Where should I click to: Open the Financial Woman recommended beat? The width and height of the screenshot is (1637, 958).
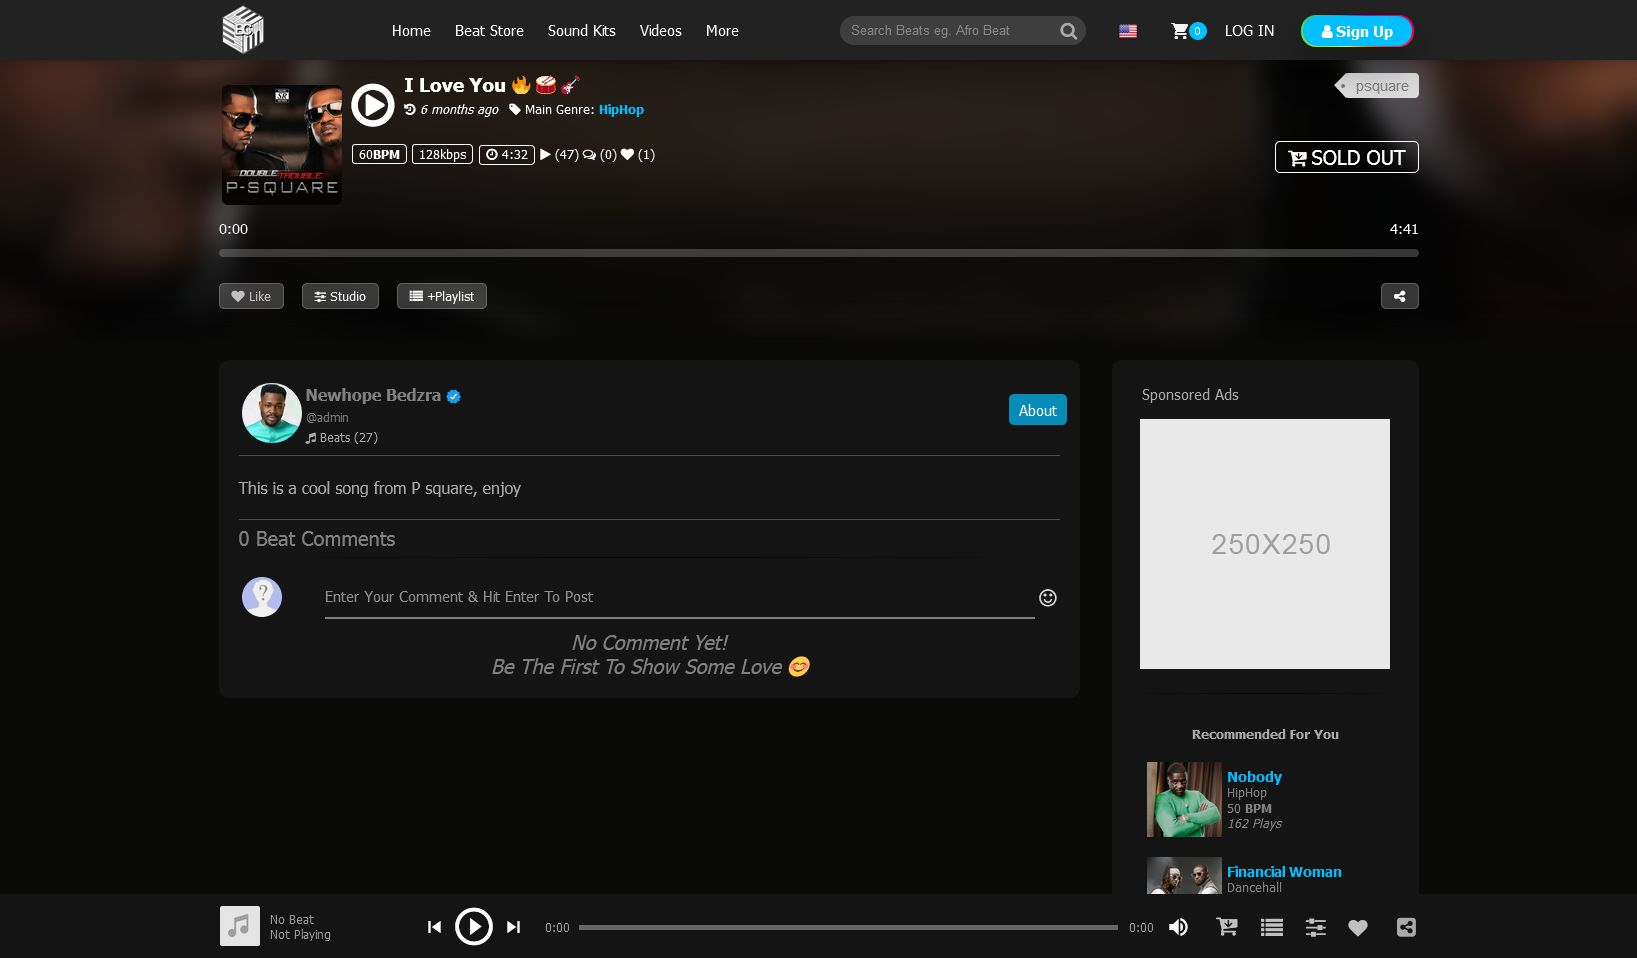1284,872
